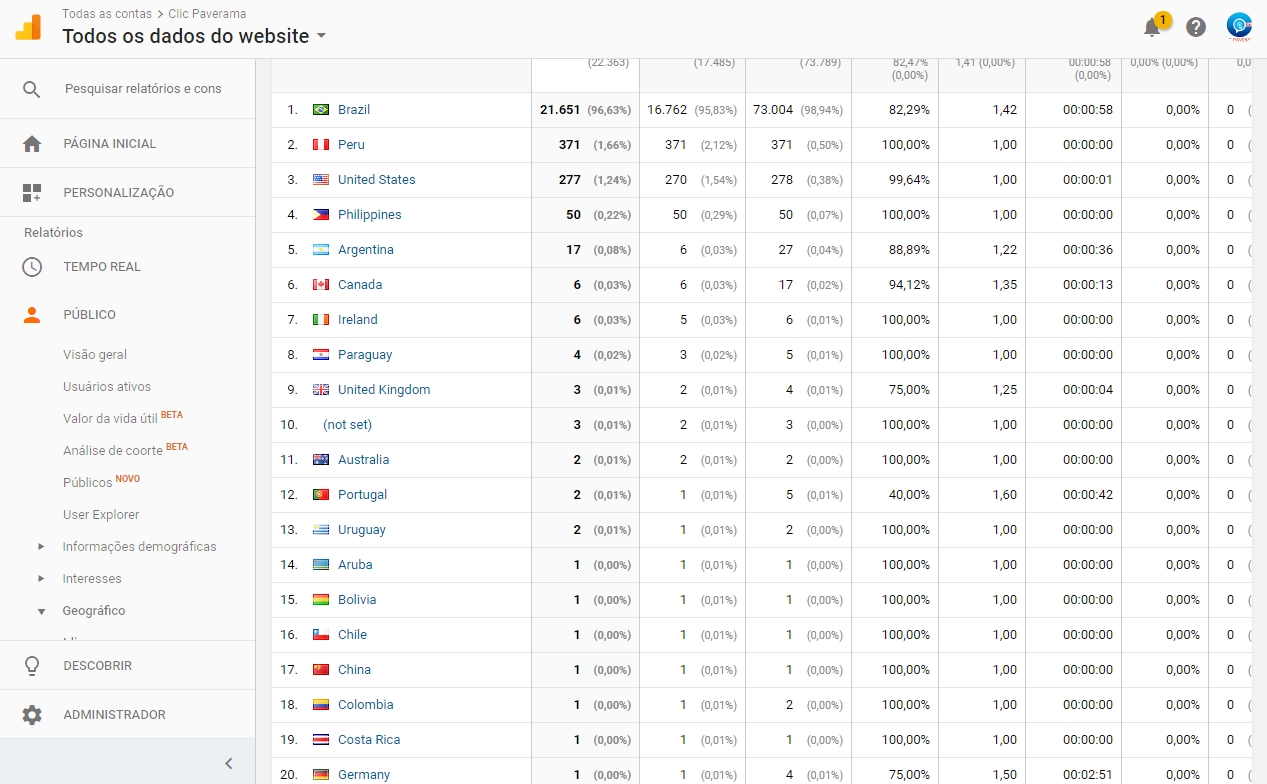Click the Pesquisar relatórios search field
This screenshot has width=1267, height=784.
(x=143, y=89)
